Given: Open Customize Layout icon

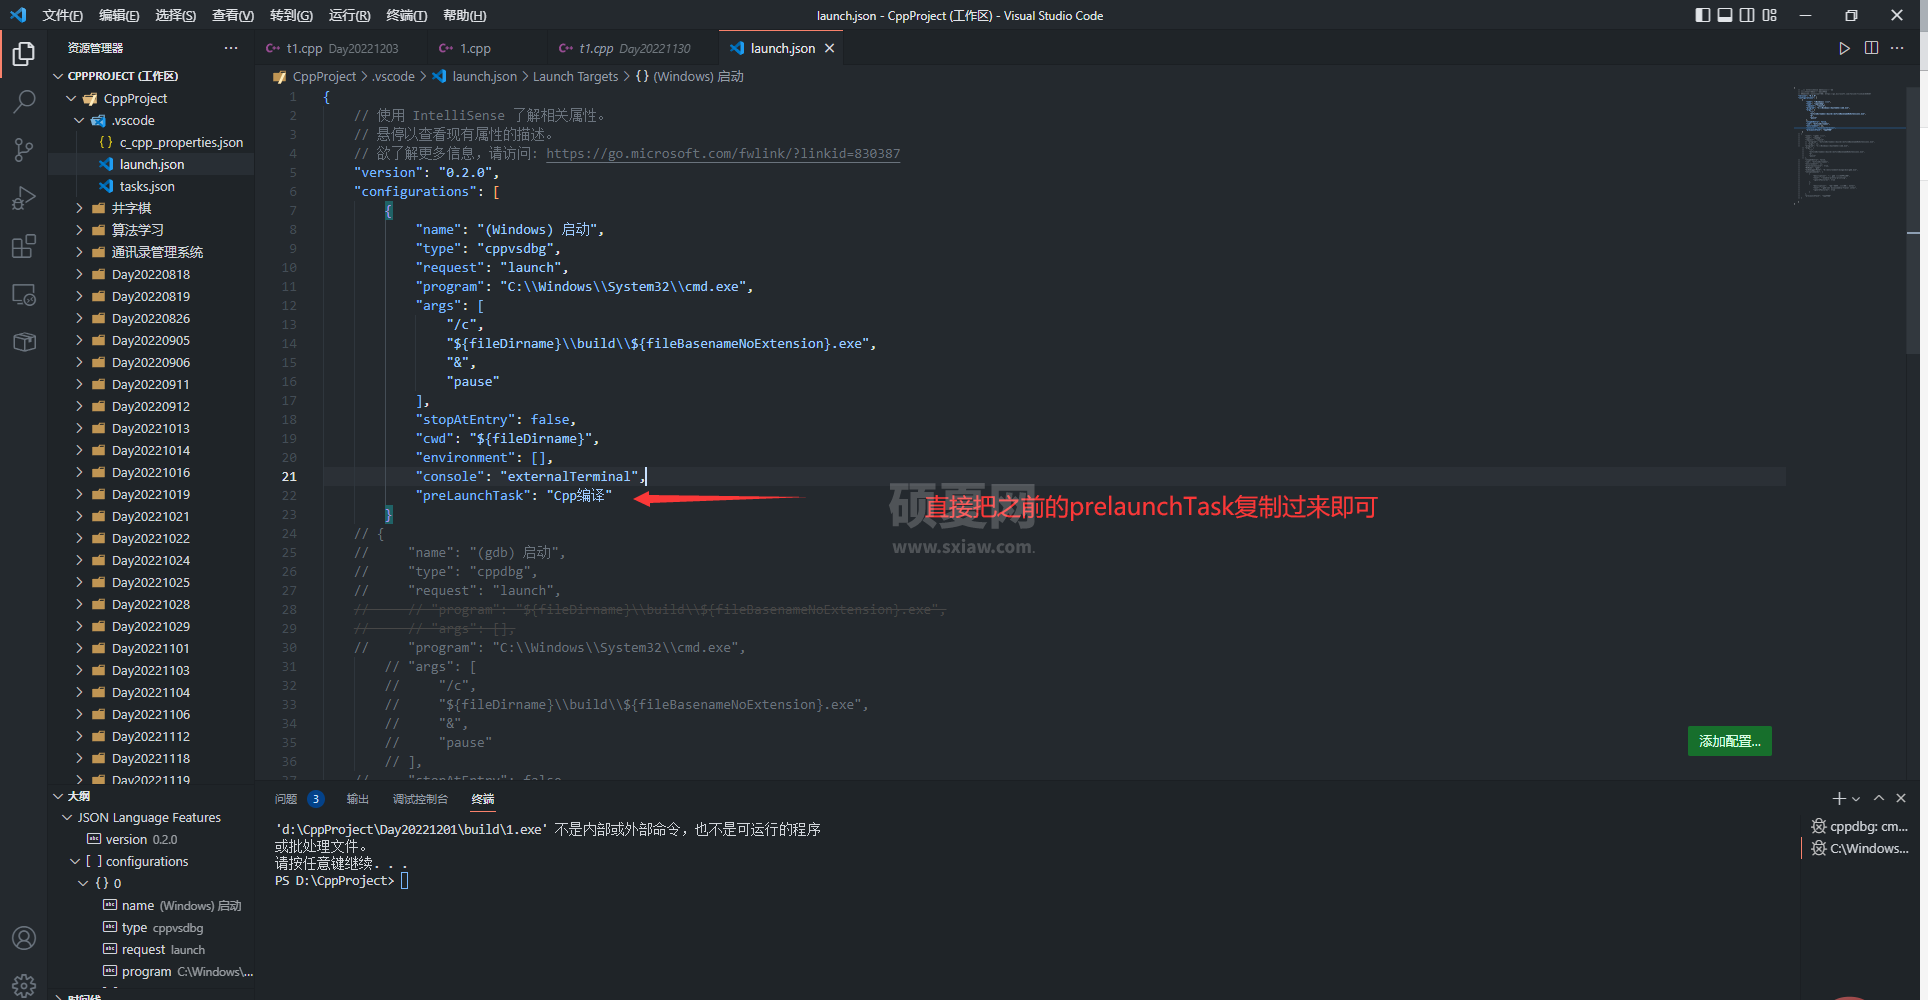Looking at the screenshot, I should pos(1770,15).
